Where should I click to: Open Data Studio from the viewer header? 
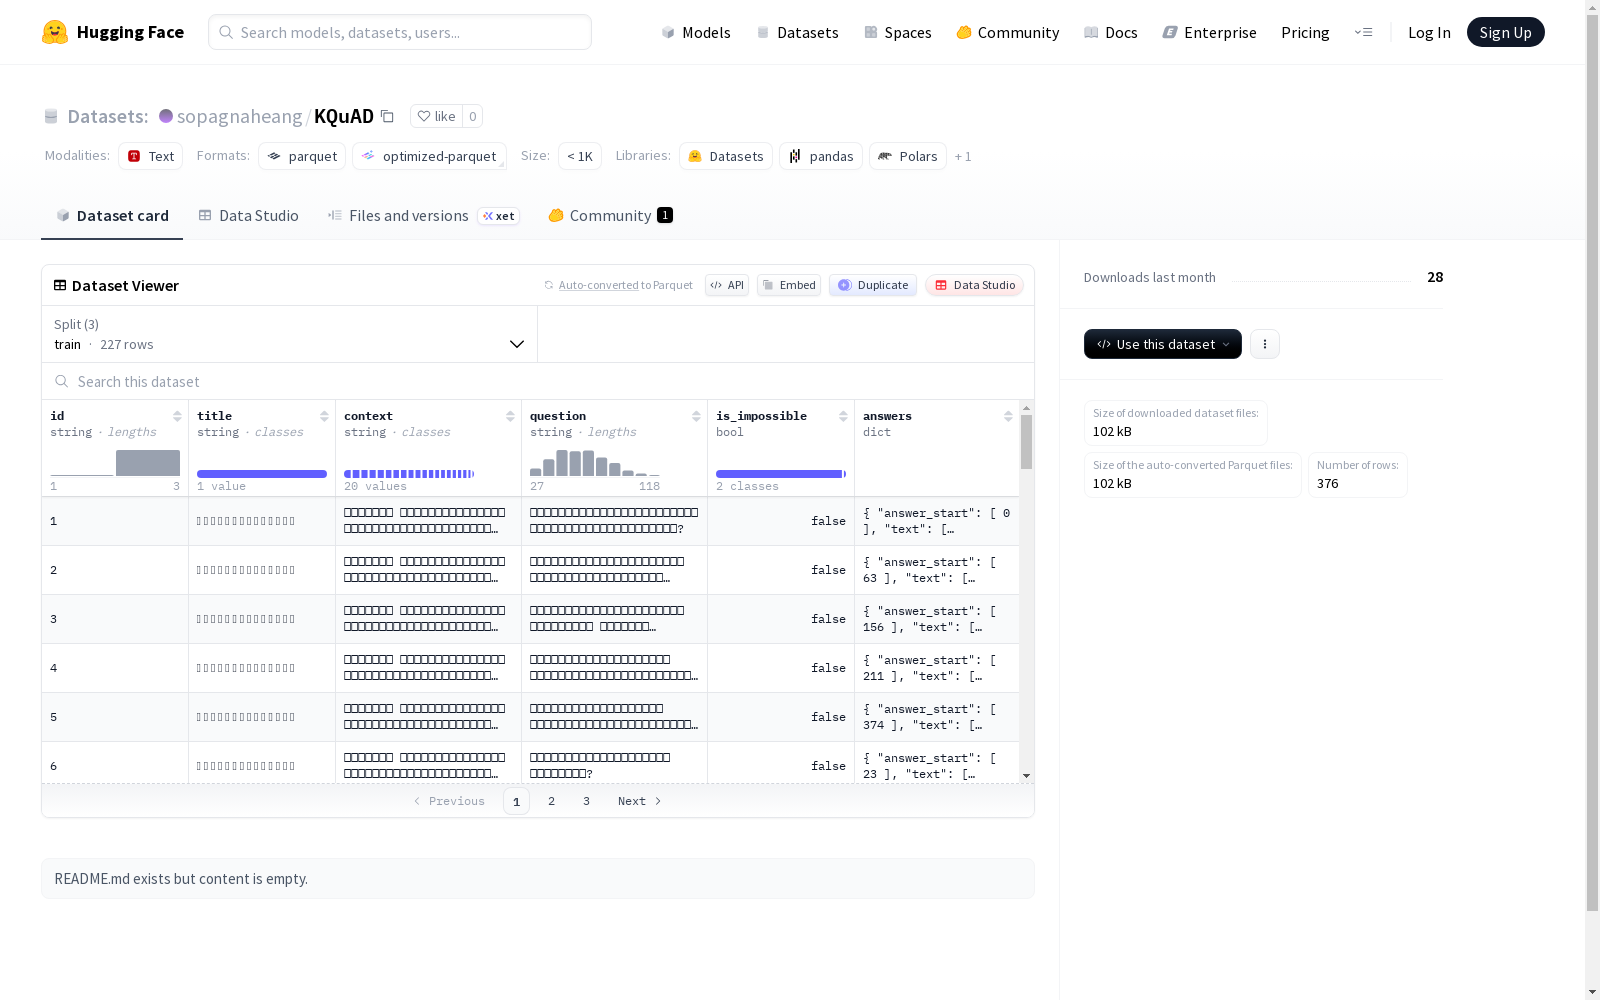click(x=975, y=285)
